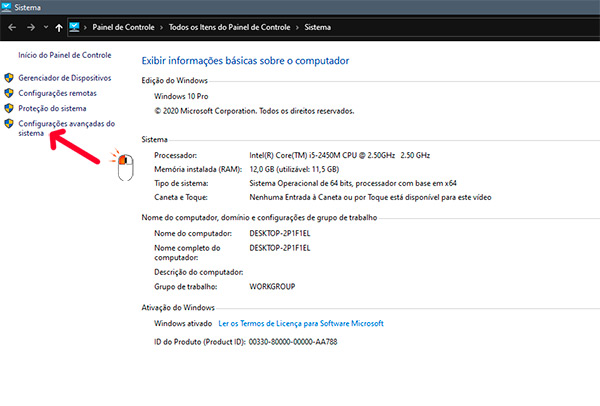Viewport: 600px width, 406px height.
Task: Go up one level with up arrow
Action: (59, 28)
